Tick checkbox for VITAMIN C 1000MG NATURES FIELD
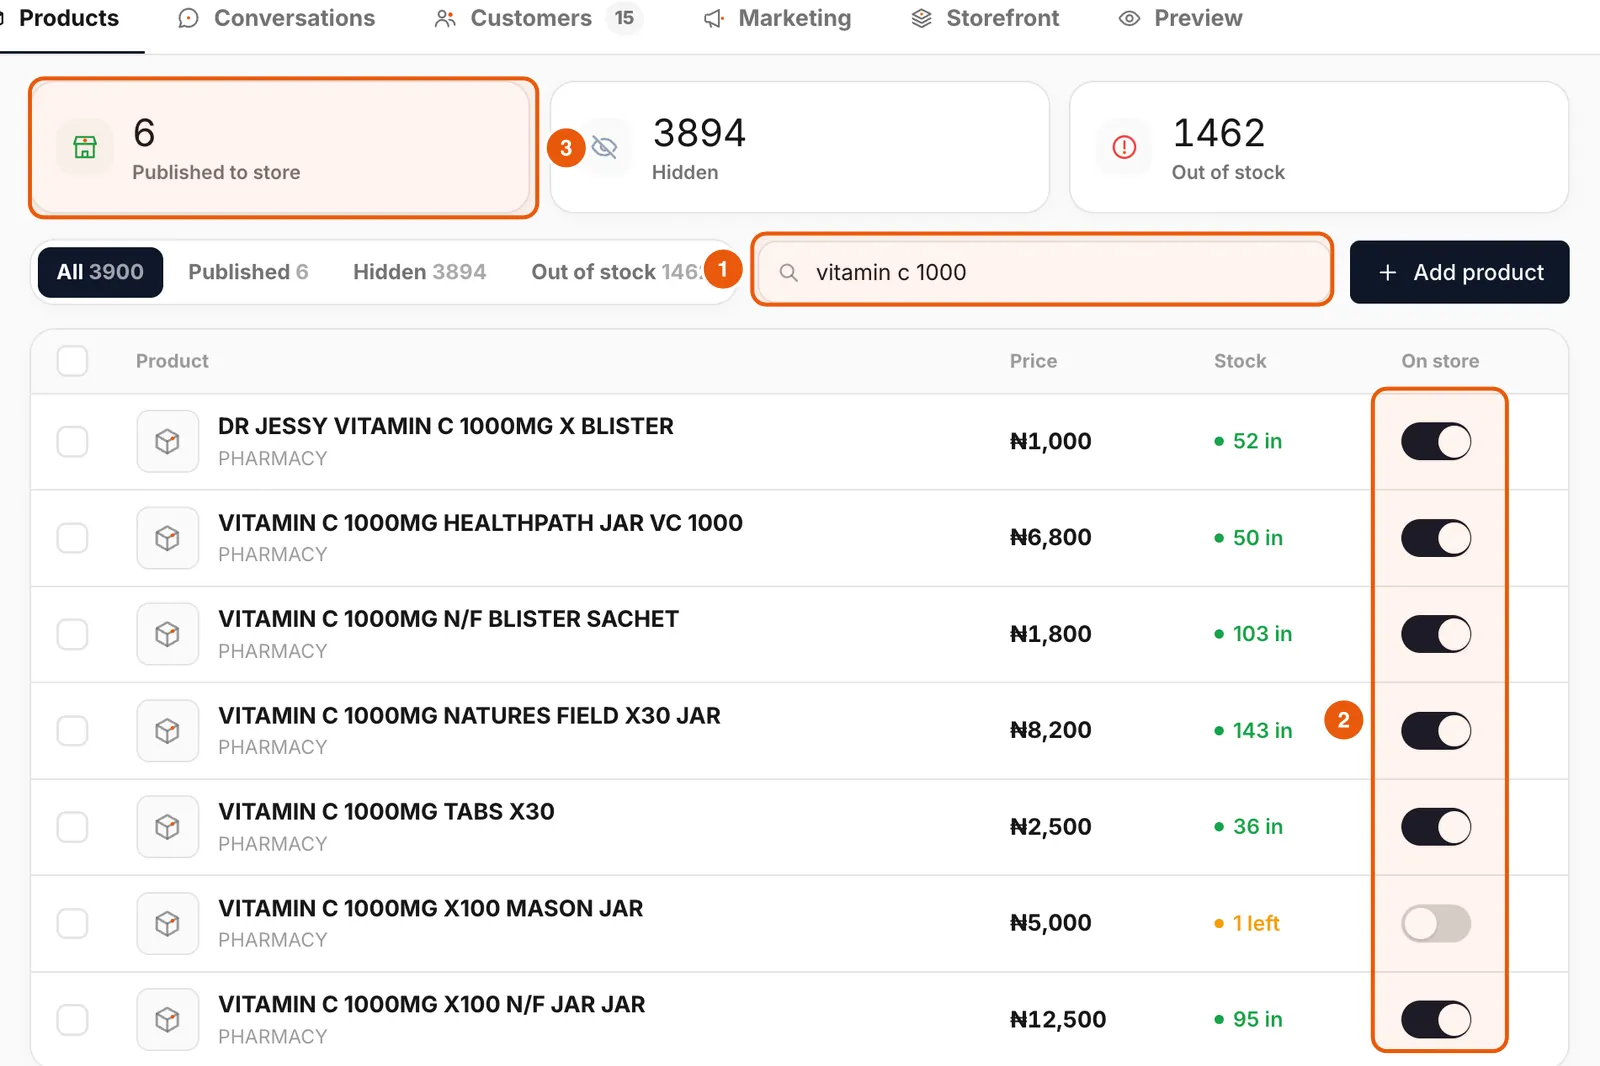 click(x=72, y=730)
